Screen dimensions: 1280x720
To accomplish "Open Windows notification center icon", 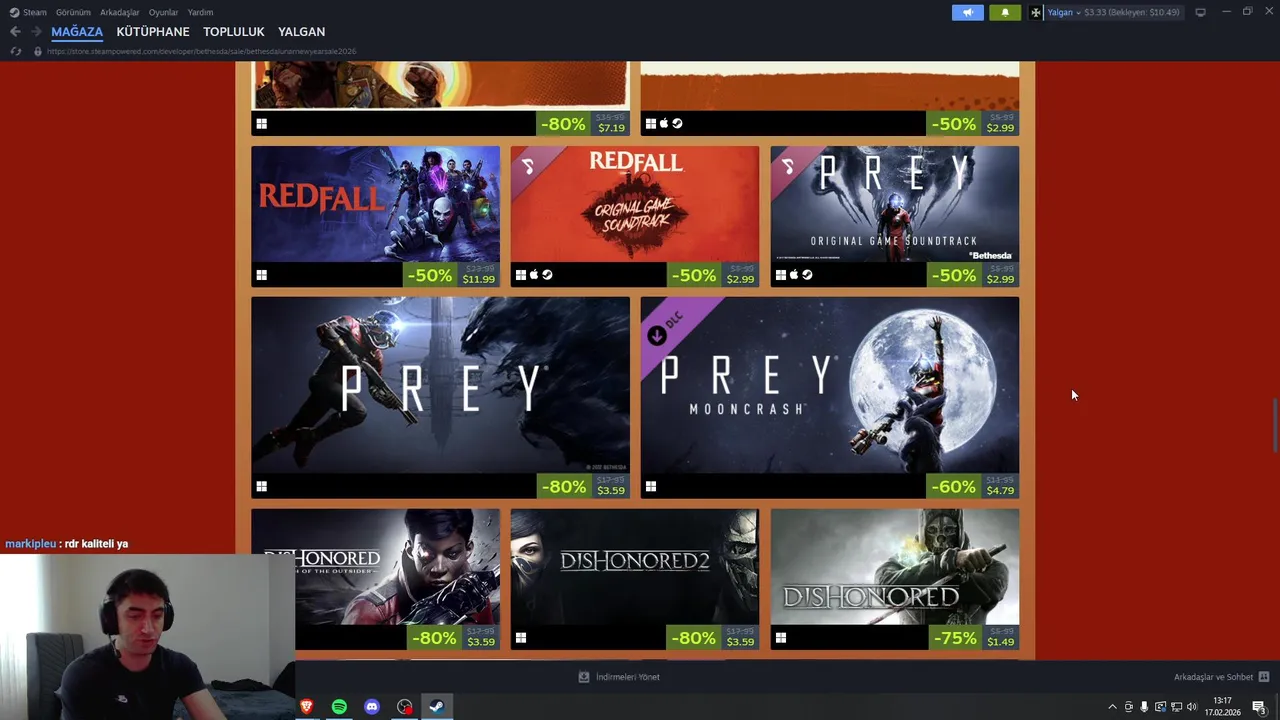I will point(1259,707).
